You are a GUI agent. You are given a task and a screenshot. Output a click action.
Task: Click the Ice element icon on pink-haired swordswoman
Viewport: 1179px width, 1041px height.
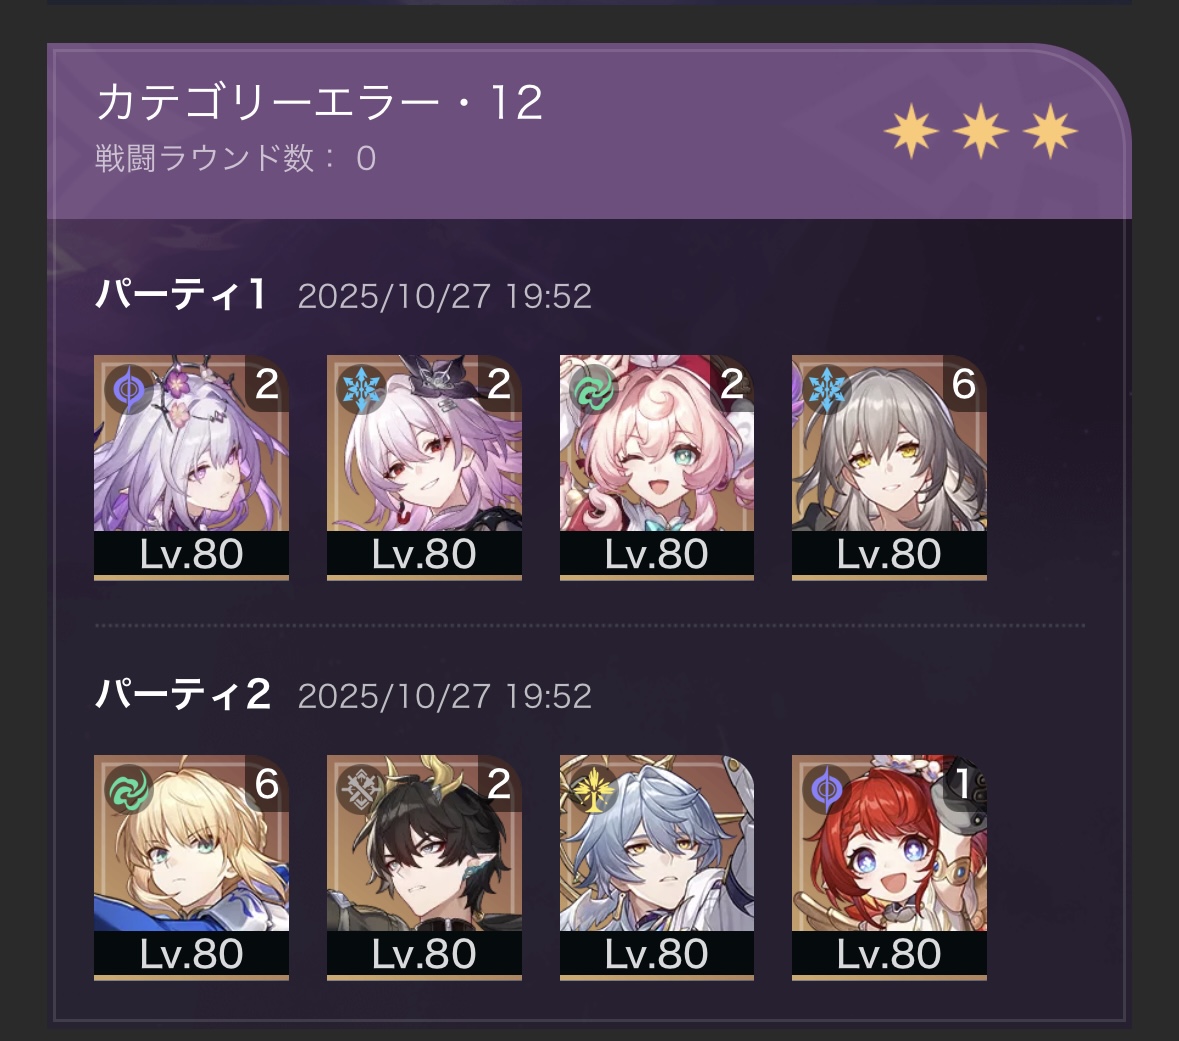362,390
